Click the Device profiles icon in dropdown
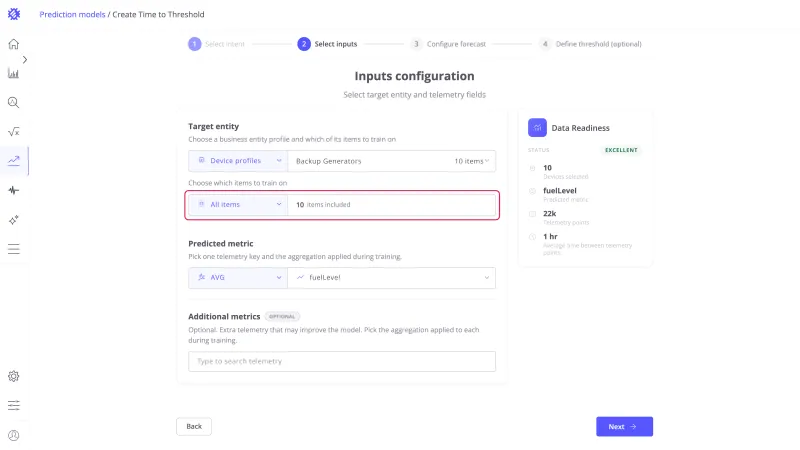Screen dimensions: 800x450 coord(202,160)
